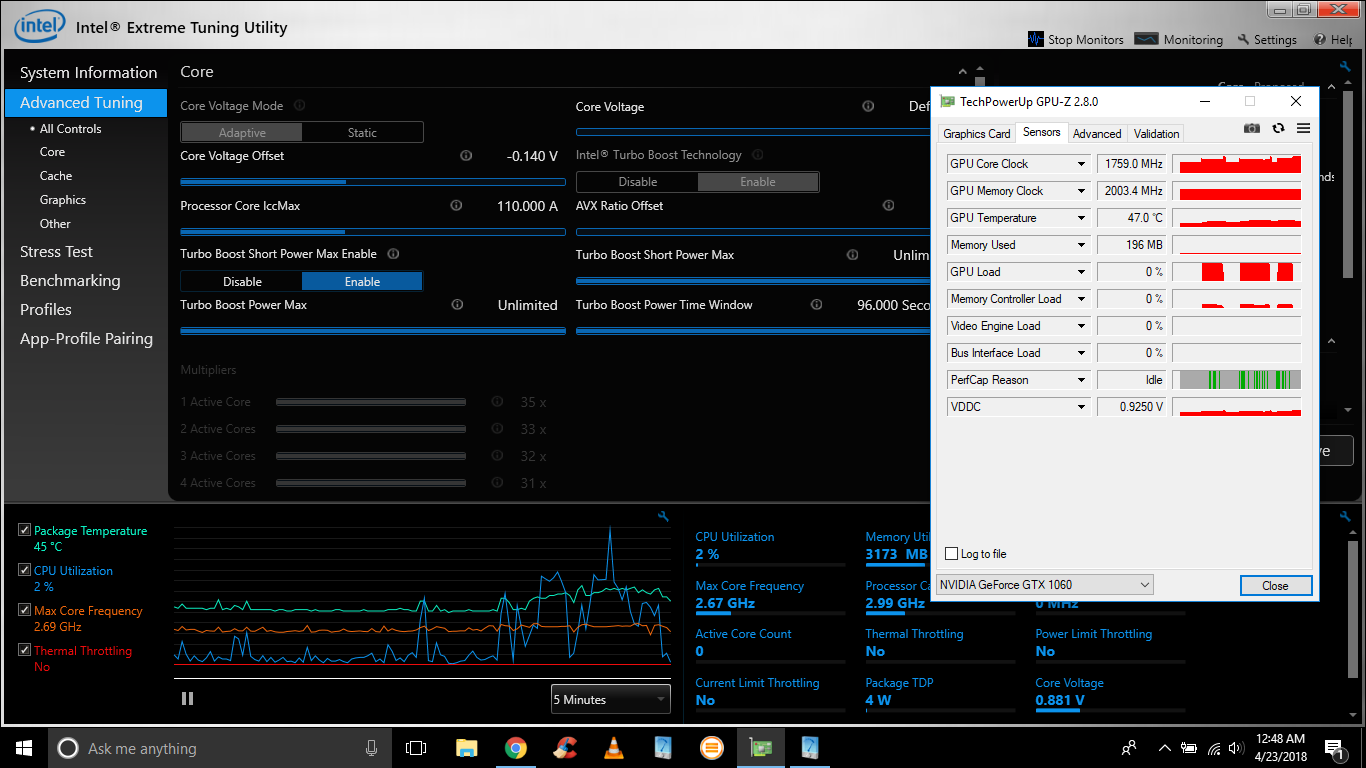The height and width of the screenshot is (768, 1366).
Task: Open Profiles section
Action: 46,310
